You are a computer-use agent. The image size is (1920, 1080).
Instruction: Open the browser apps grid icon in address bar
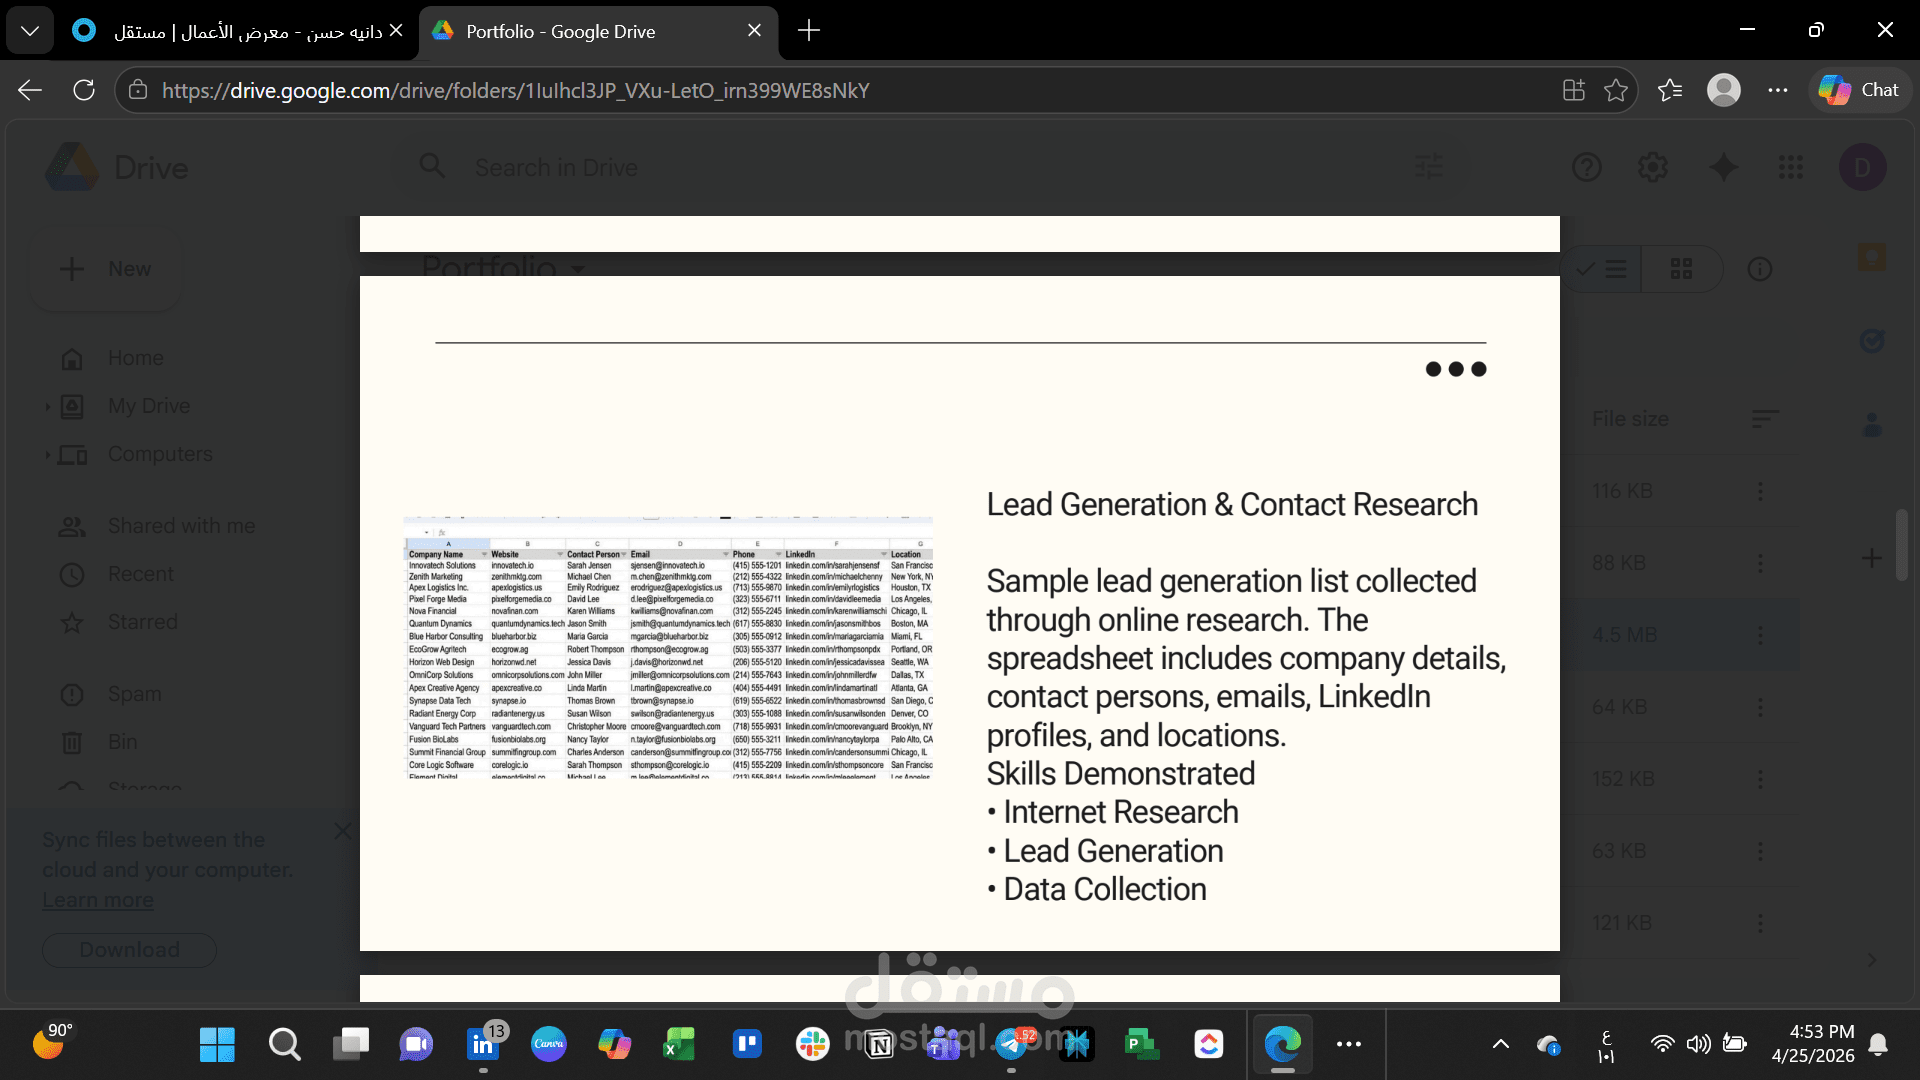pyautogui.click(x=1574, y=90)
